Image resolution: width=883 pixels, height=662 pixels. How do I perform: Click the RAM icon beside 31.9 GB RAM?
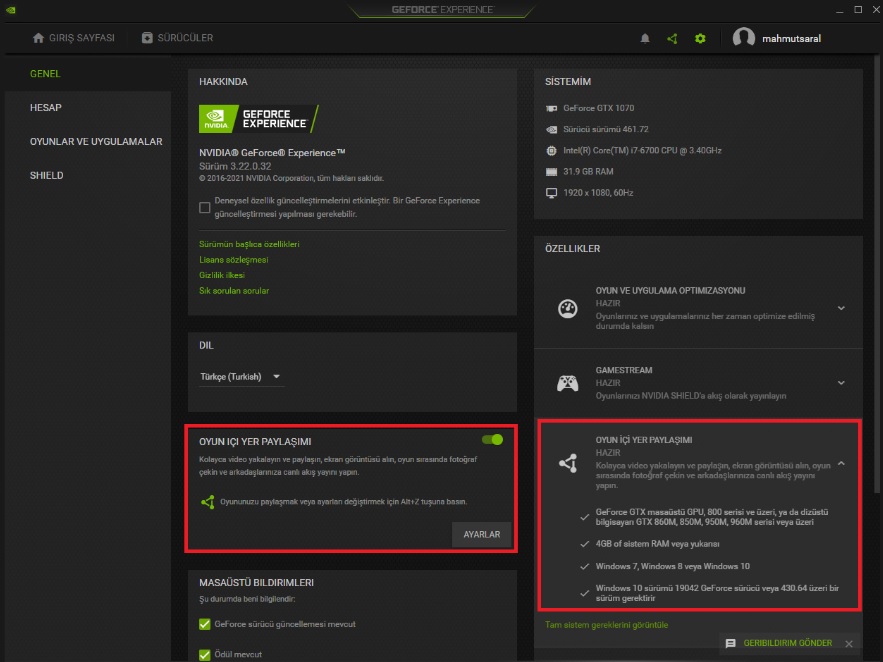click(x=551, y=172)
